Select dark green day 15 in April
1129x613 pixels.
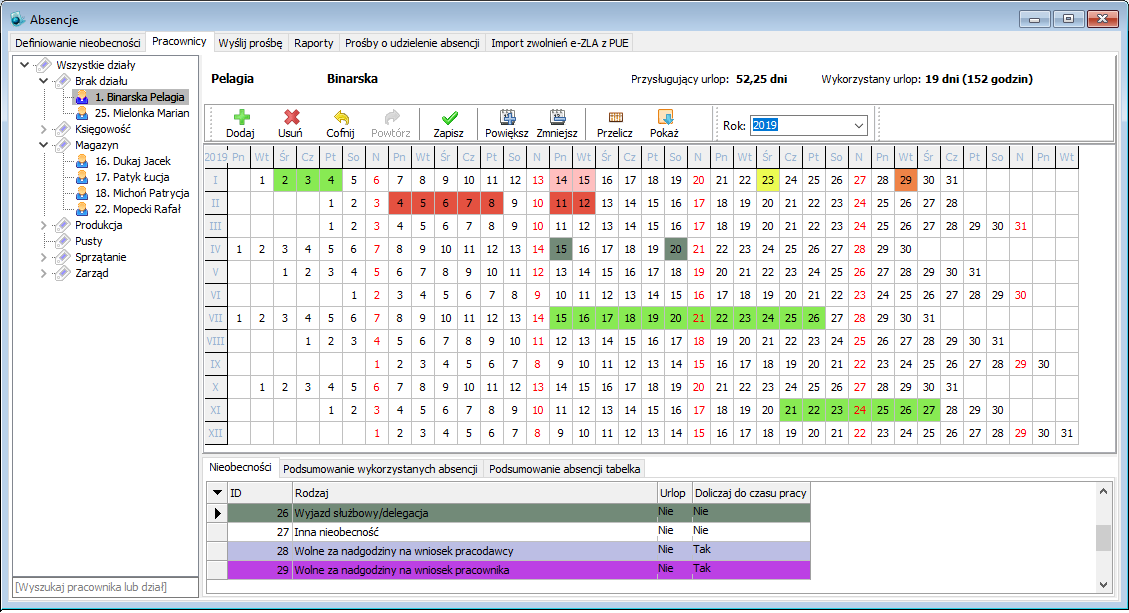[561, 249]
